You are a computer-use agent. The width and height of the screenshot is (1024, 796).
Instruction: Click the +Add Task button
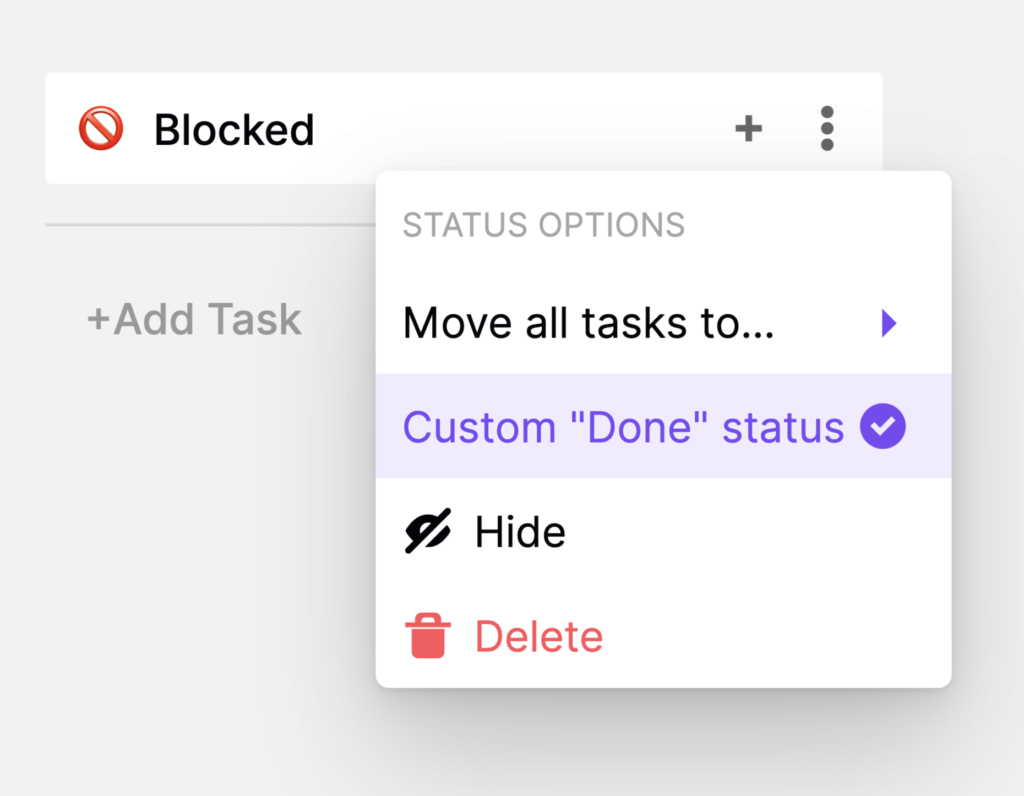[x=194, y=319]
